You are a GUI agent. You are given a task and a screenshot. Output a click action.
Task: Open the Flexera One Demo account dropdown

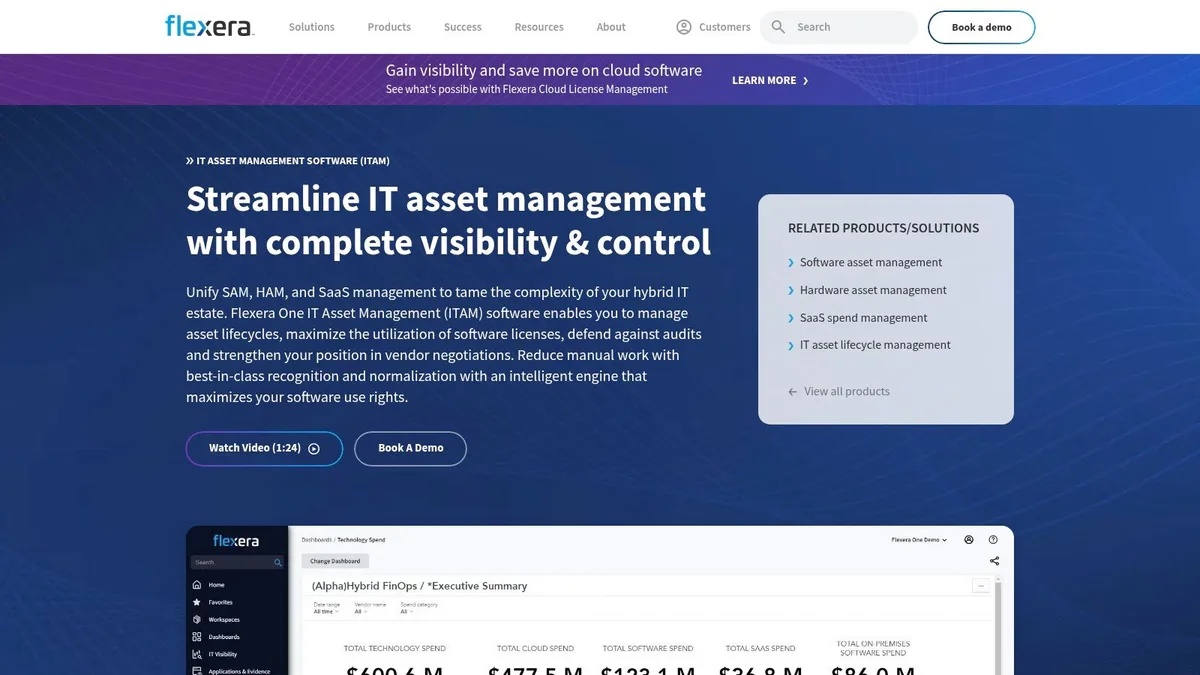coord(919,540)
